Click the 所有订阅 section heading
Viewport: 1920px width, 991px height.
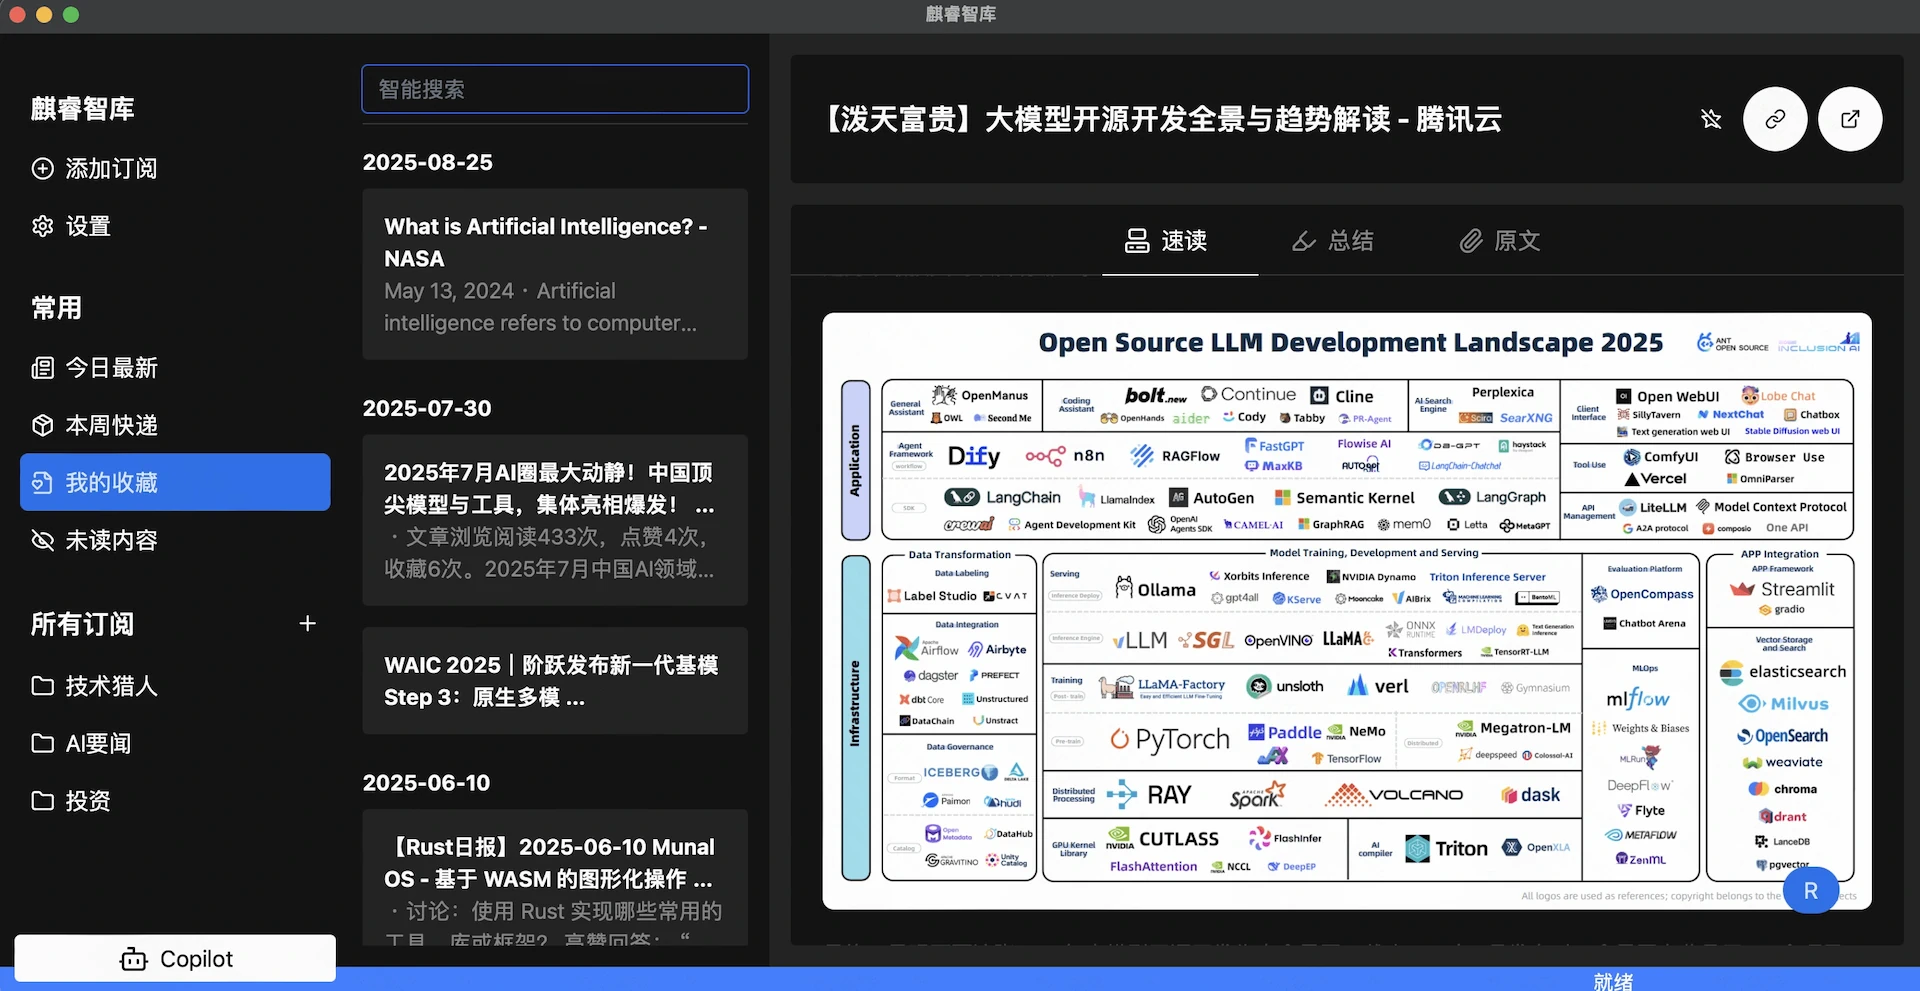(x=83, y=624)
